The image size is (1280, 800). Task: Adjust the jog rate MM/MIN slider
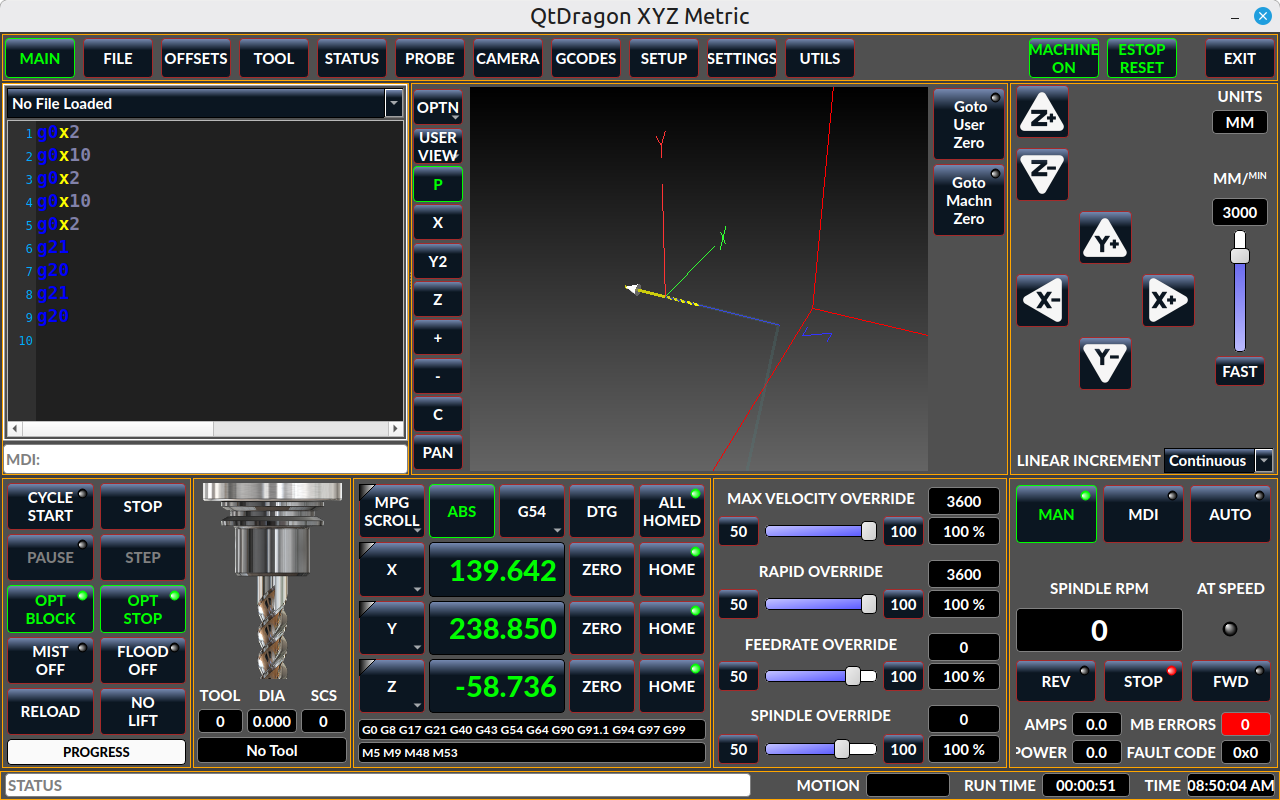(1240, 291)
